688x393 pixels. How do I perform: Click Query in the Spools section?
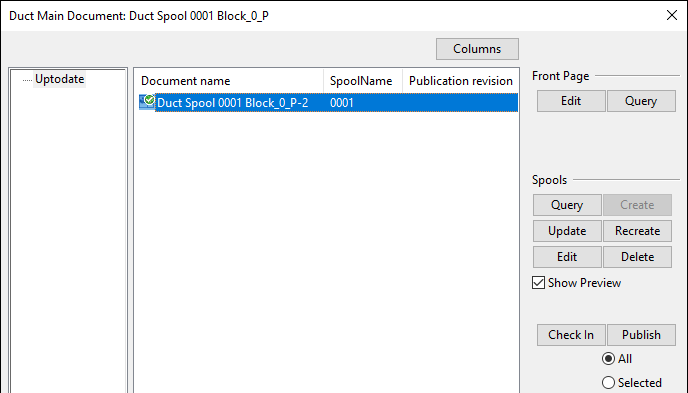coord(567,205)
